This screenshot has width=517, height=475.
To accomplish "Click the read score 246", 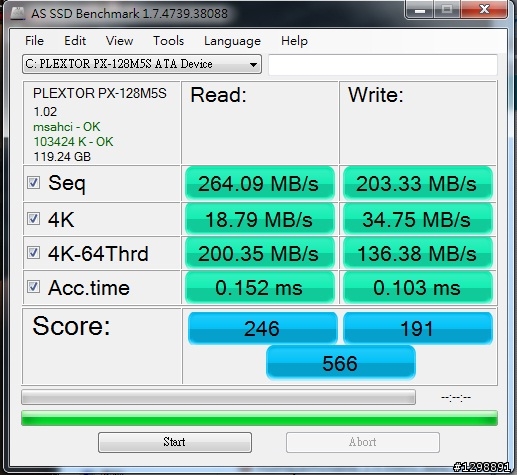I will (x=263, y=328).
